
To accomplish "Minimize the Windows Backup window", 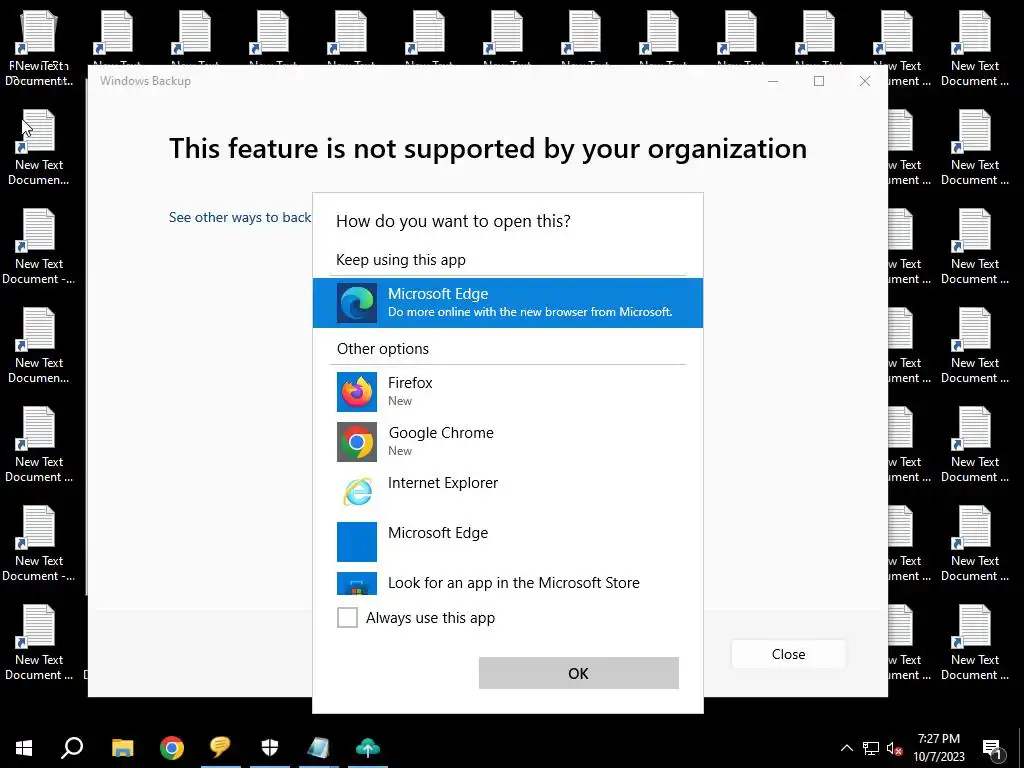I will [x=773, y=81].
